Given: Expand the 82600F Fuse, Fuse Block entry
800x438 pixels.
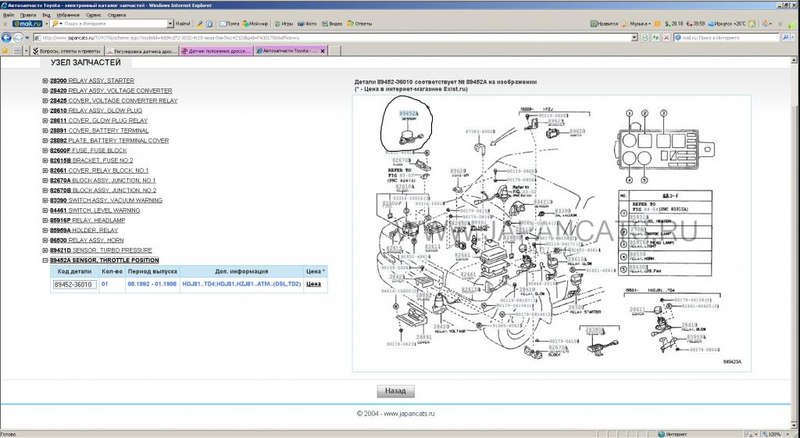Looking at the screenshot, I should point(44,150).
